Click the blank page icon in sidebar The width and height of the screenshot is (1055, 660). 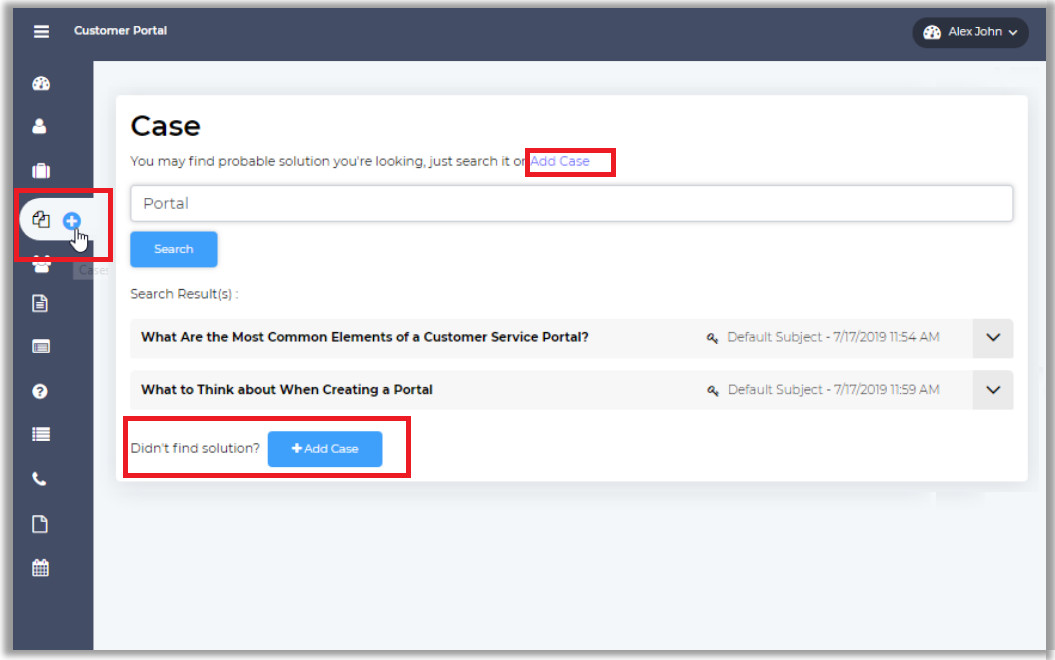pos(41,524)
